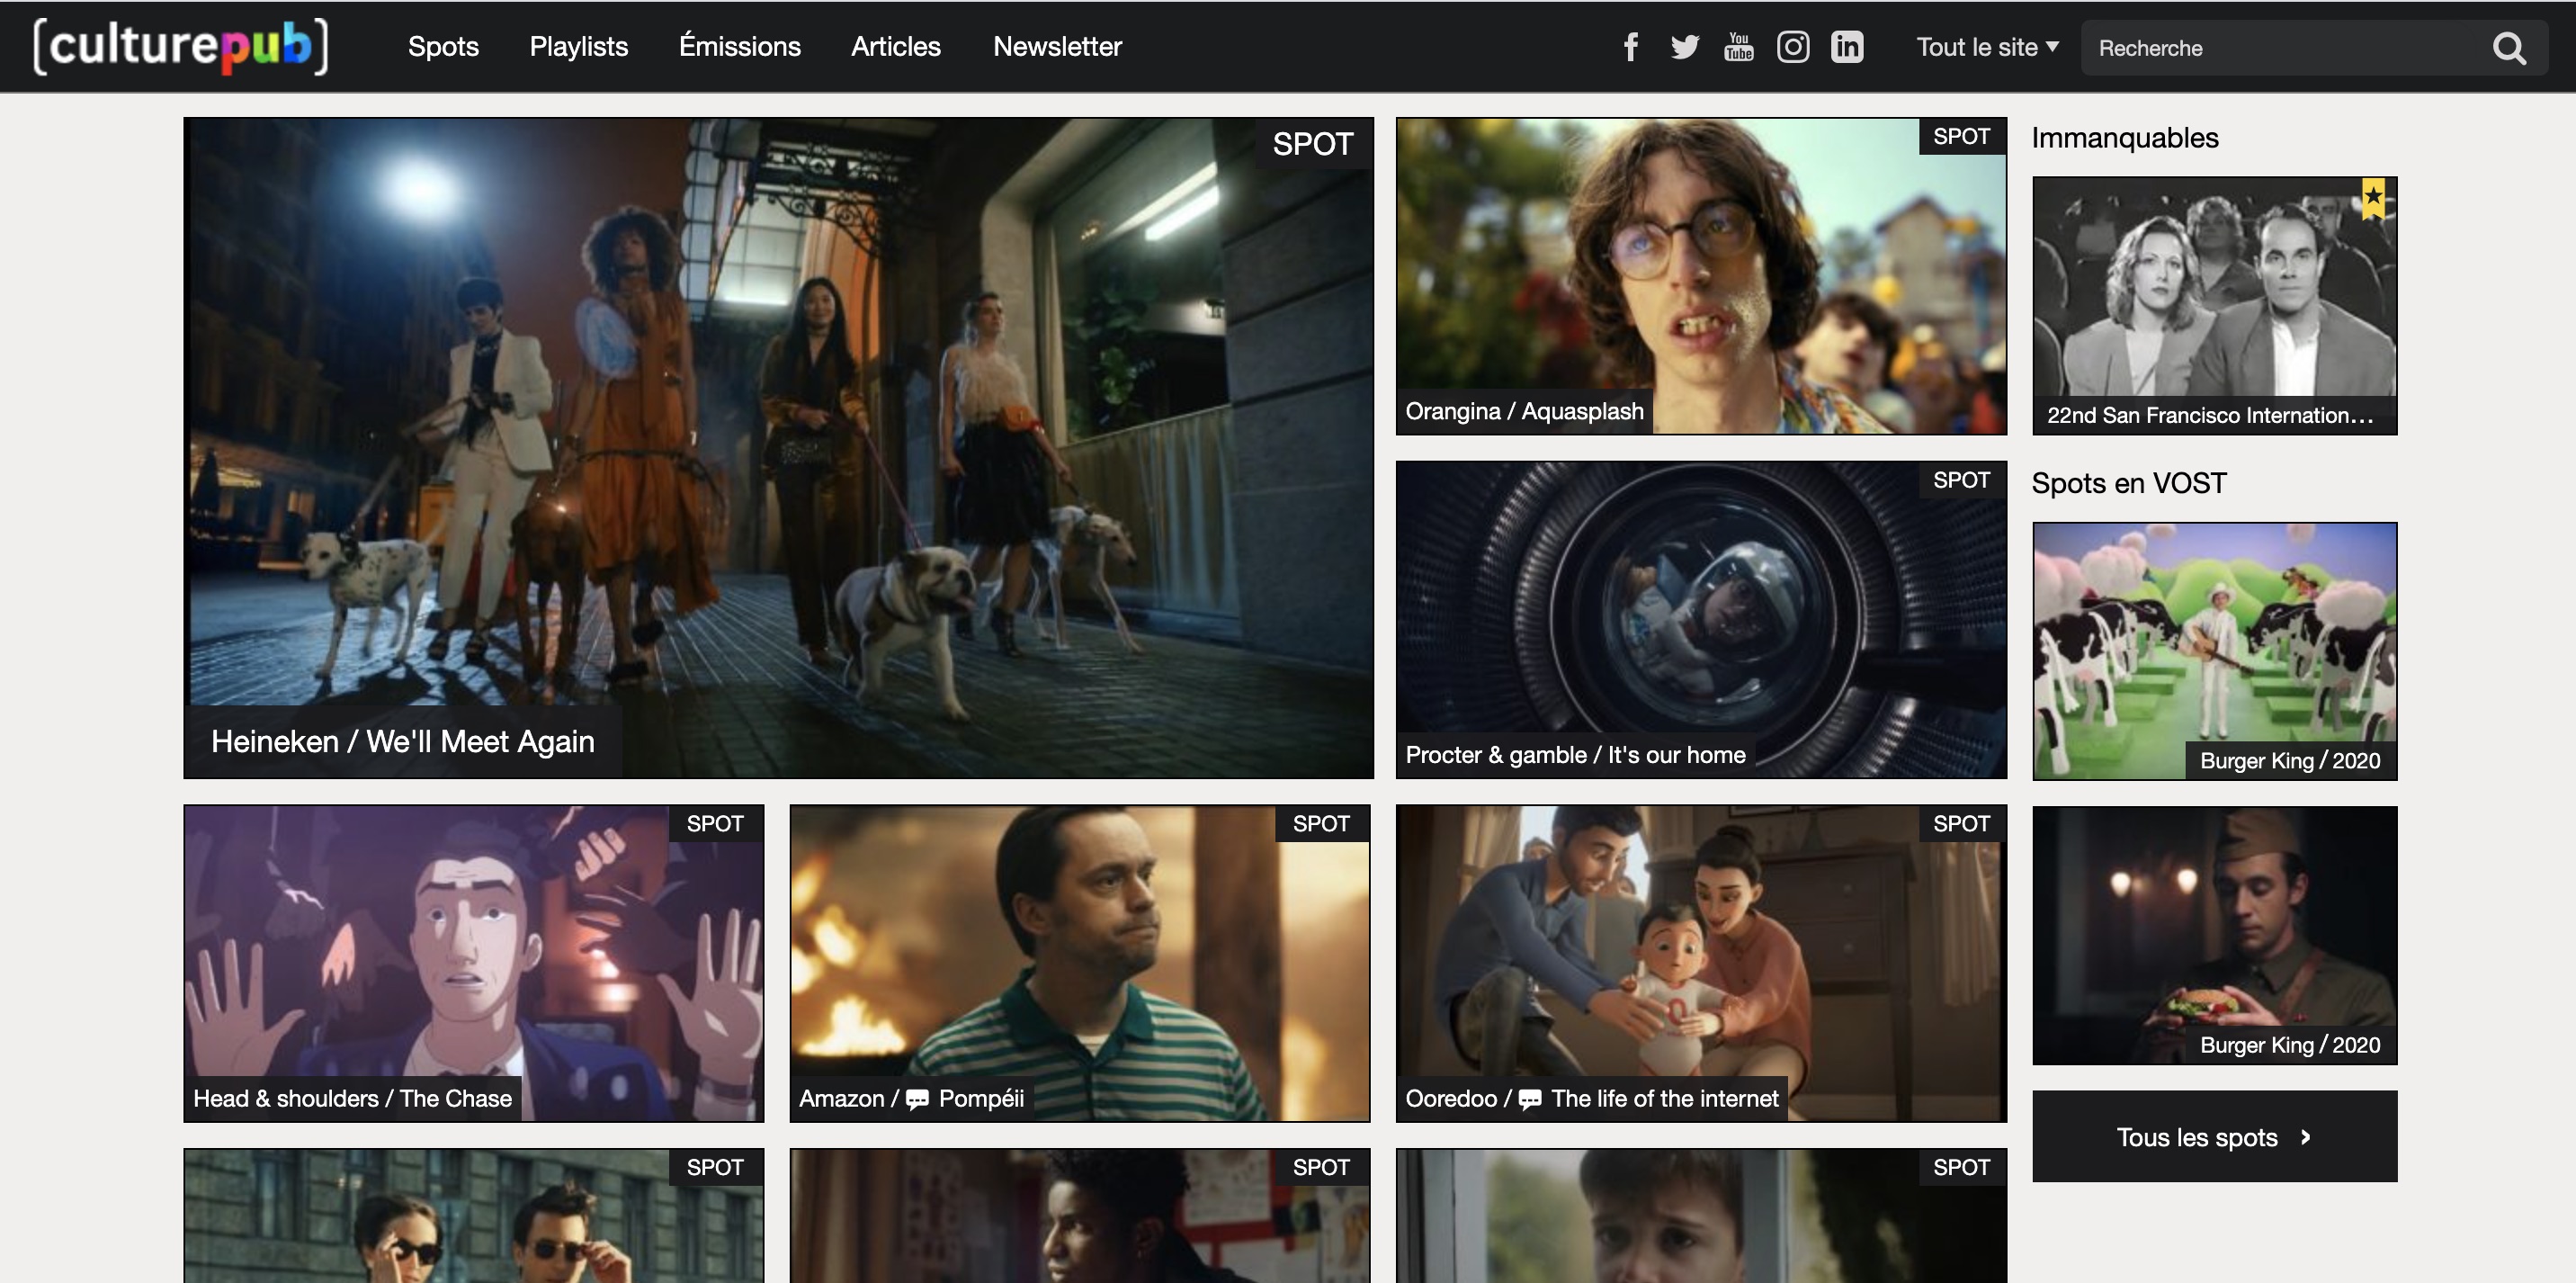Click the search magnifier icon
Image resolution: width=2576 pixels, height=1283 pixels.
coord(2509,48)
